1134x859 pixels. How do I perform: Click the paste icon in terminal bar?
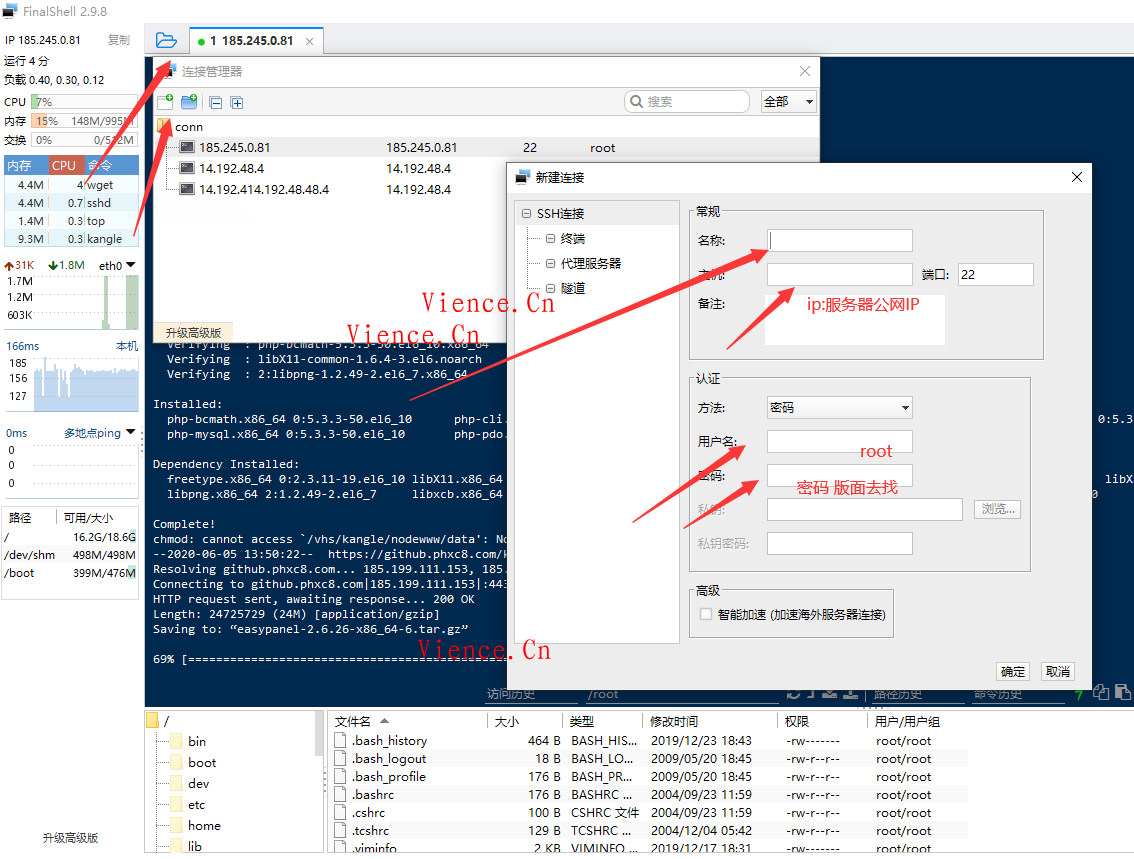click(x=1123, y=692)
